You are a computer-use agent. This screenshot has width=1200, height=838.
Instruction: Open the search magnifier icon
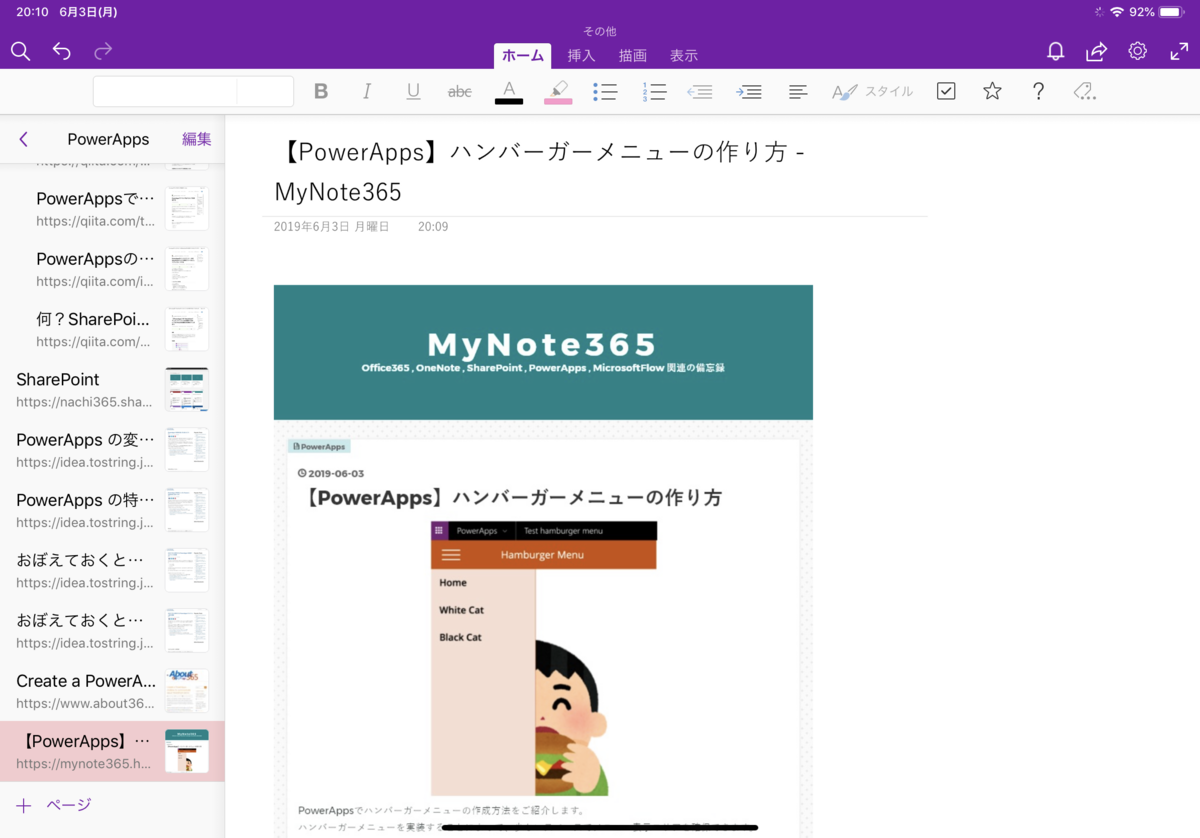20,51
